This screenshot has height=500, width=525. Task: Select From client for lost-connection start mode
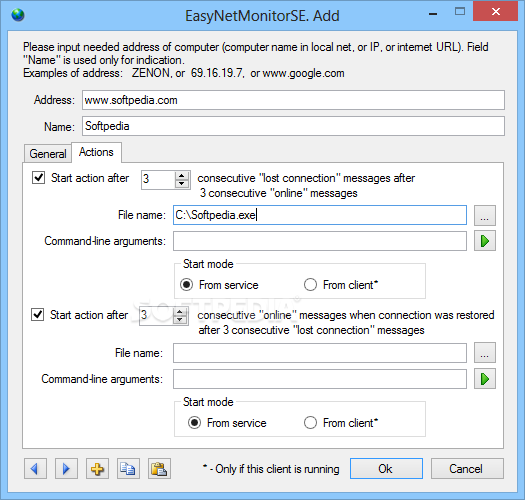(310, 285)
